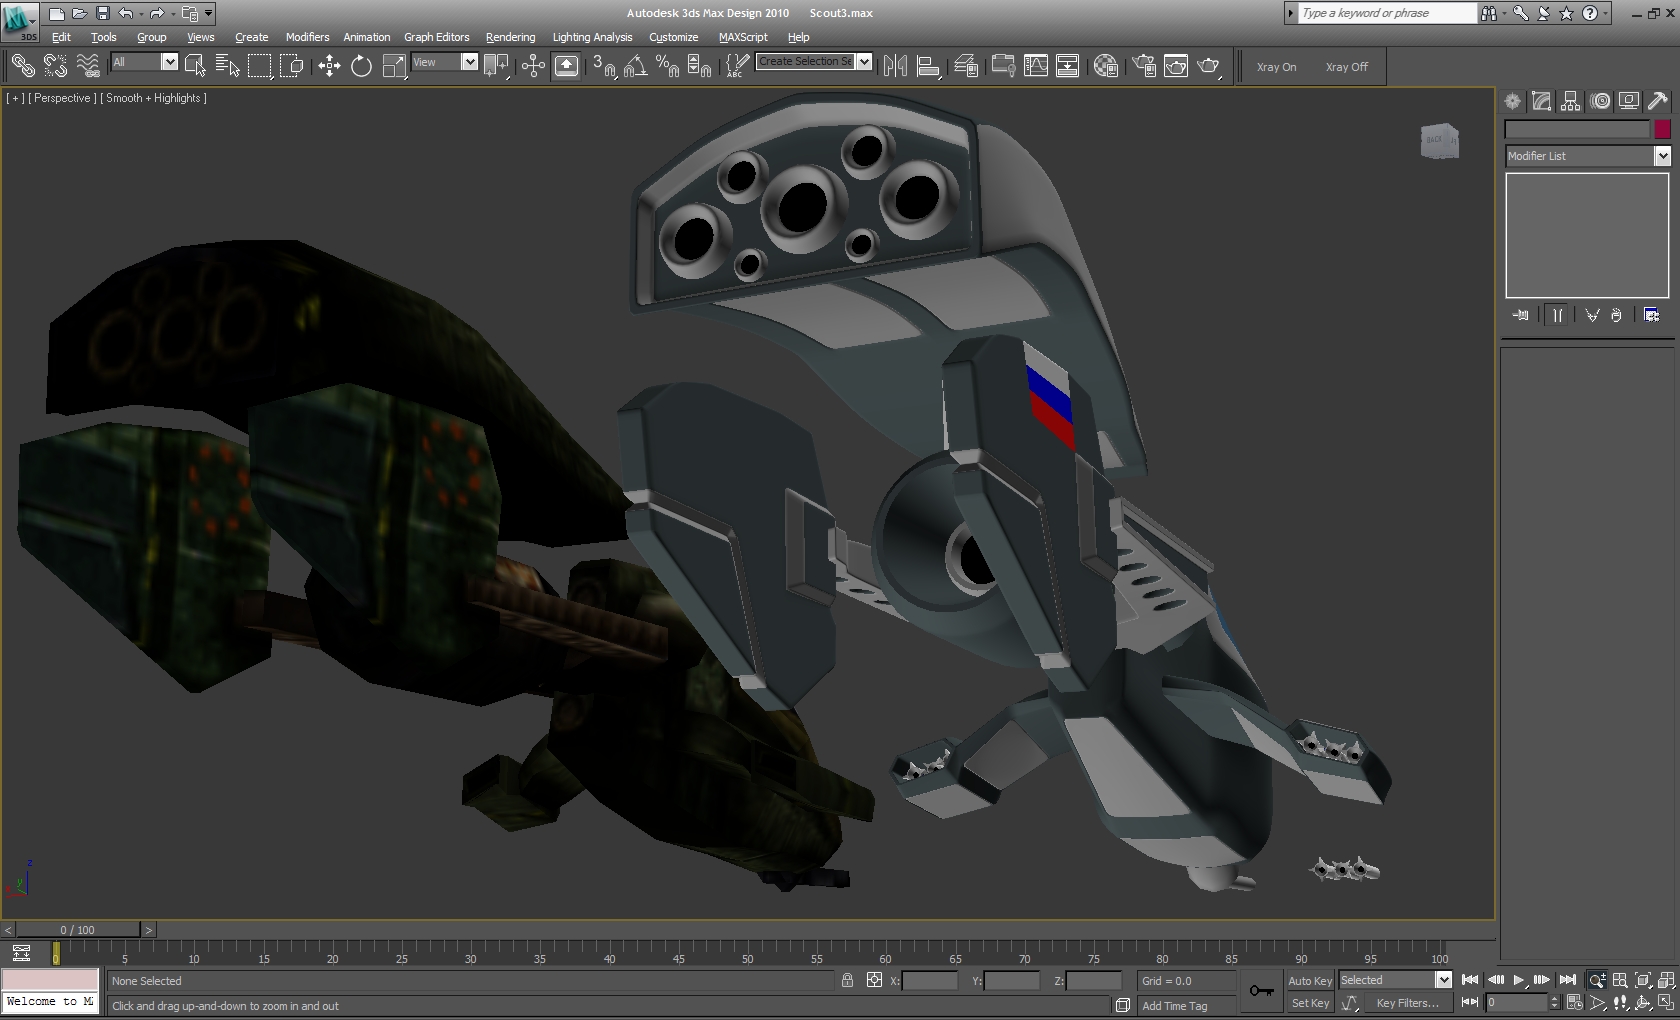The image size is (1680, 1020).
Task: Open the reference coordinate View dropdown
Action: (x=469, y=62)
